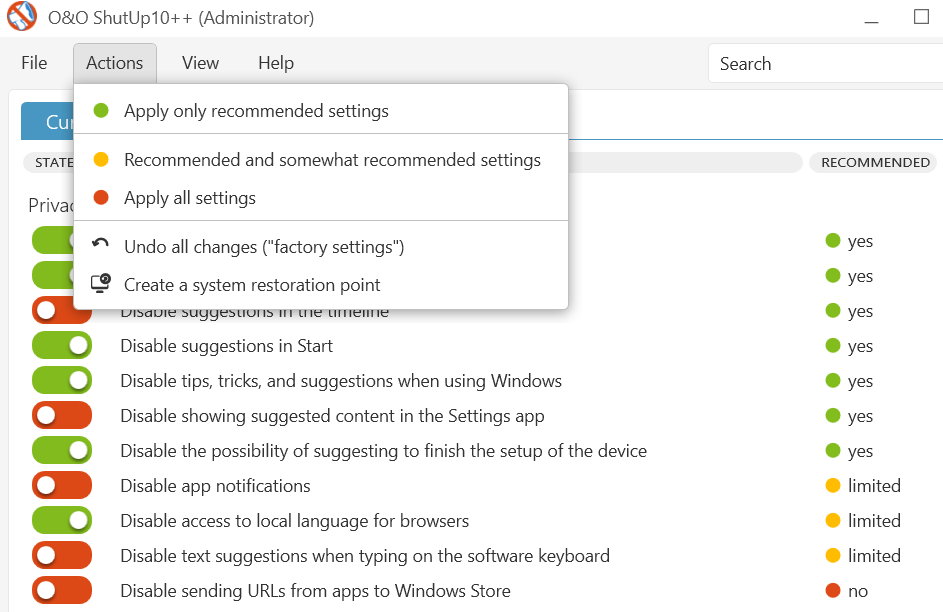Switch off Disable tips, tricks, and suggestions
The width and height of the screenshot is (943, 612).
coord(62,381)
